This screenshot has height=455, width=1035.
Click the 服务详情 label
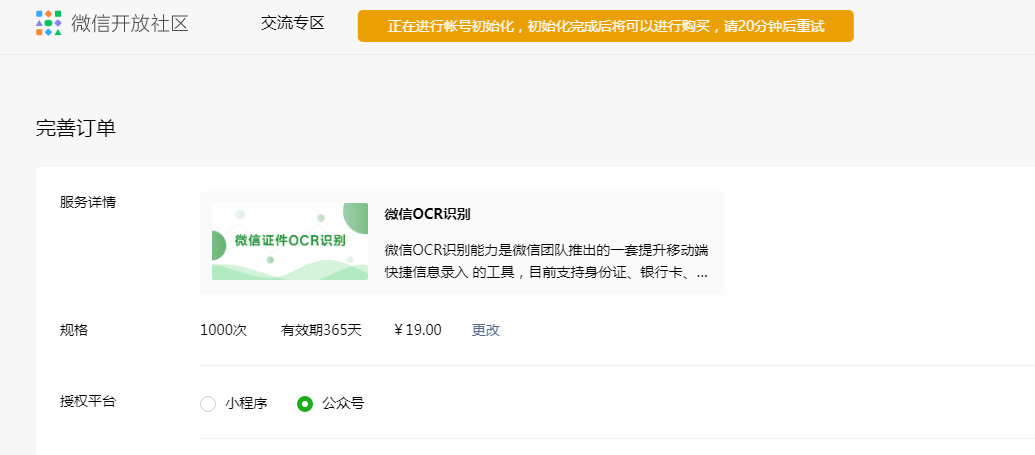coord(88,203)
